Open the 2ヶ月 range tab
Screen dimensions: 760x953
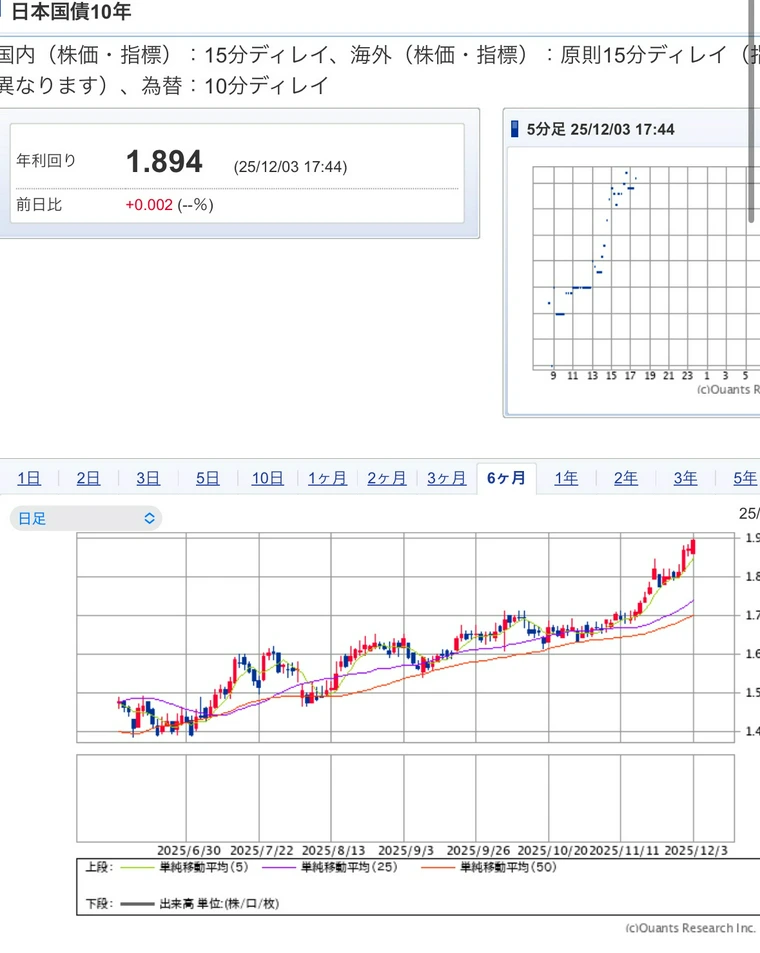tap(386, 478)
